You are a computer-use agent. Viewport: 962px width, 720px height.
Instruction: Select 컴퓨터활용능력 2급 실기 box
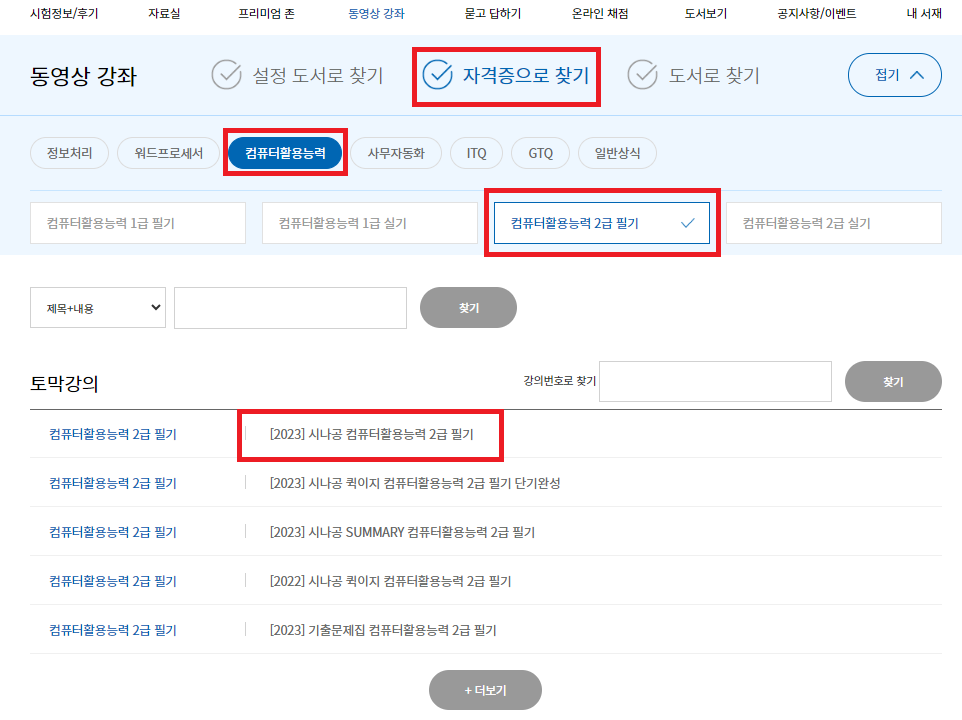[x=834, y=223]
